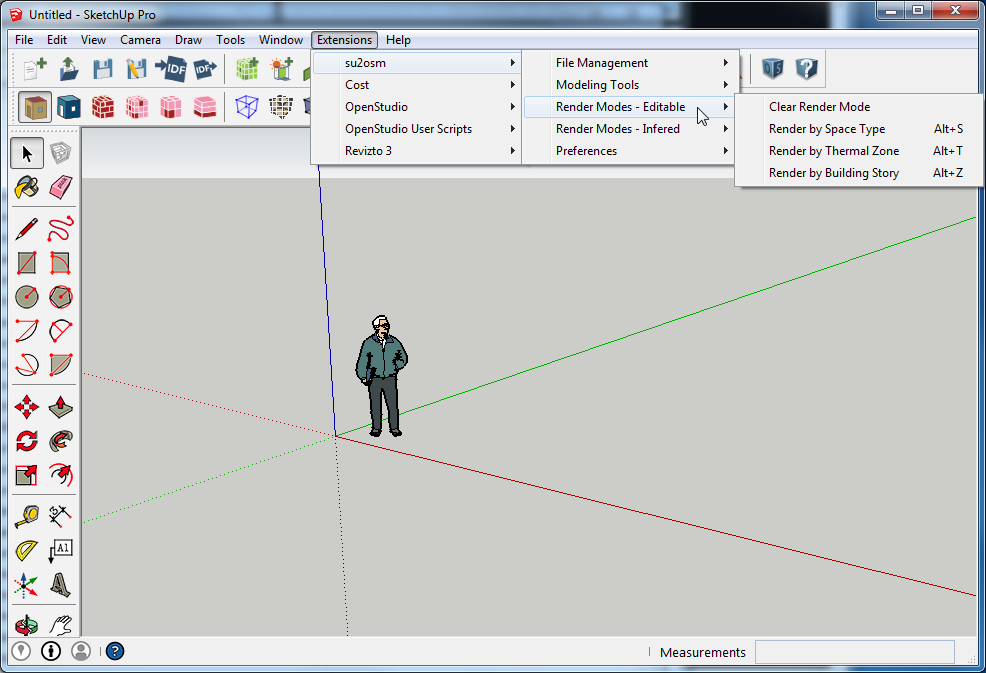The height and width of the screenshot is (673, 986).
Task: Click the Open OpenStudio Model folder icon
Action: coord(69,68)
